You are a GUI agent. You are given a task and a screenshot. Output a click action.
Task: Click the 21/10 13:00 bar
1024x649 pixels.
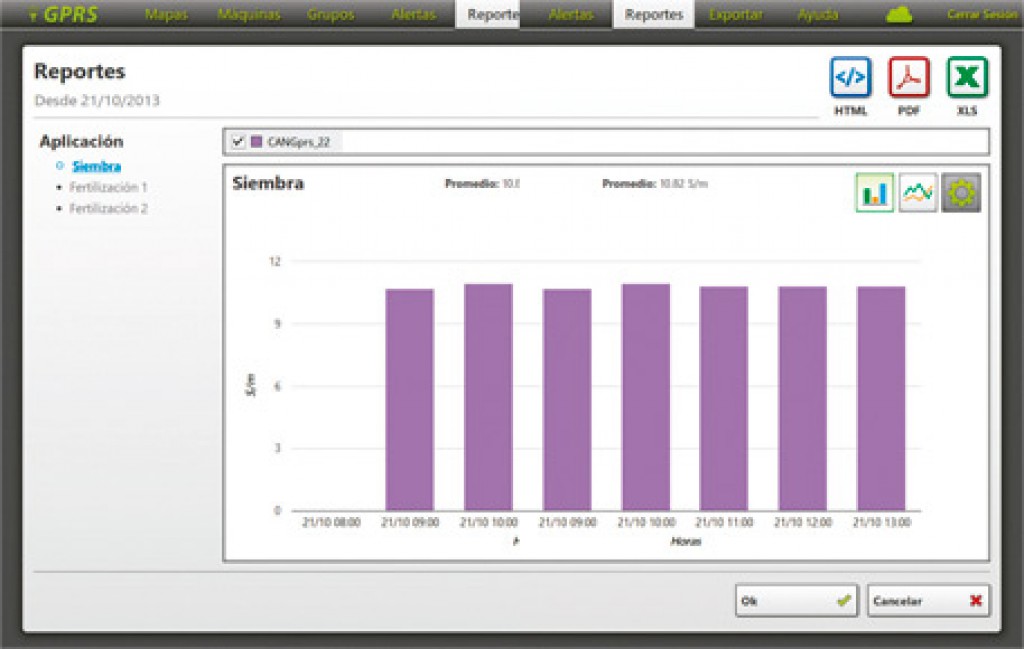click(881, 398)
